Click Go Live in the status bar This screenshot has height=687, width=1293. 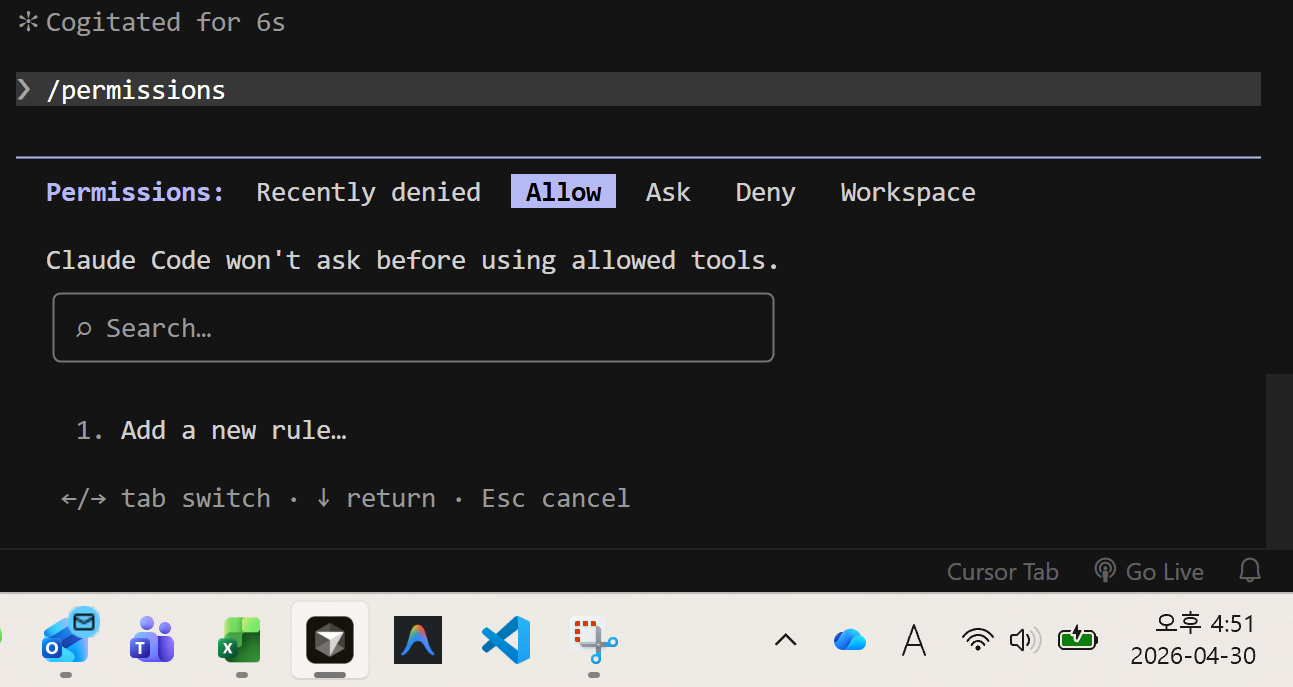click(1149, 571)
